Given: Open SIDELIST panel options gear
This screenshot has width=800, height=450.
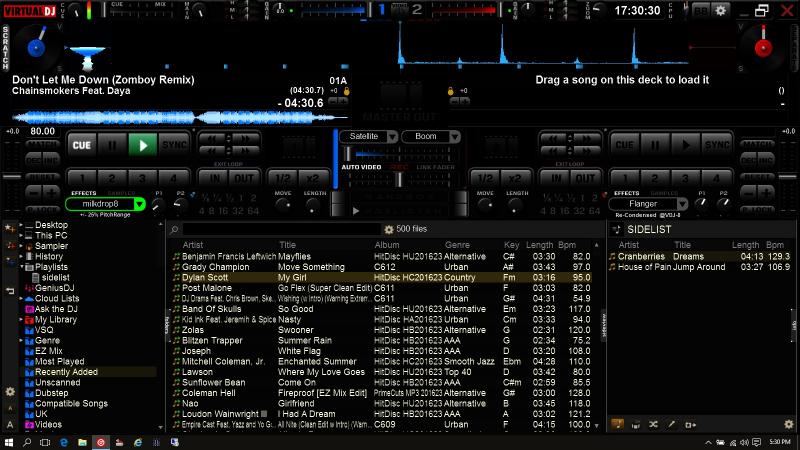Looking at the screenshot, I should [x=788, y=424].
